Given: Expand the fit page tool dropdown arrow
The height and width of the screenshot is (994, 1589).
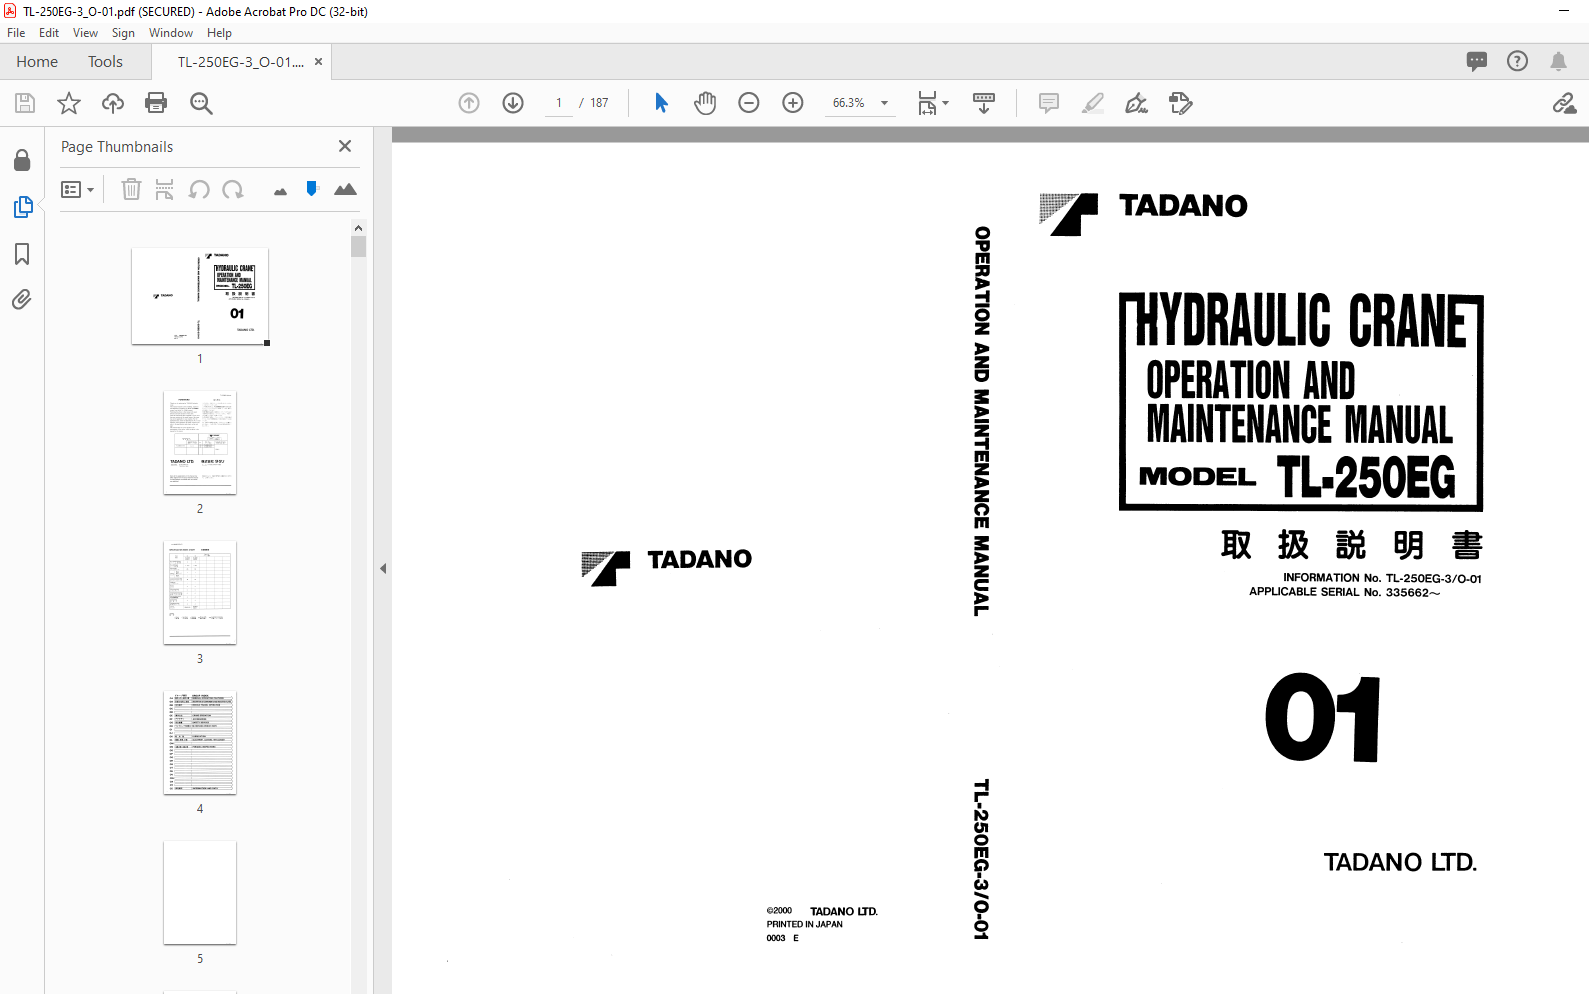Looking at the screenshot, I should pos(945,103).
